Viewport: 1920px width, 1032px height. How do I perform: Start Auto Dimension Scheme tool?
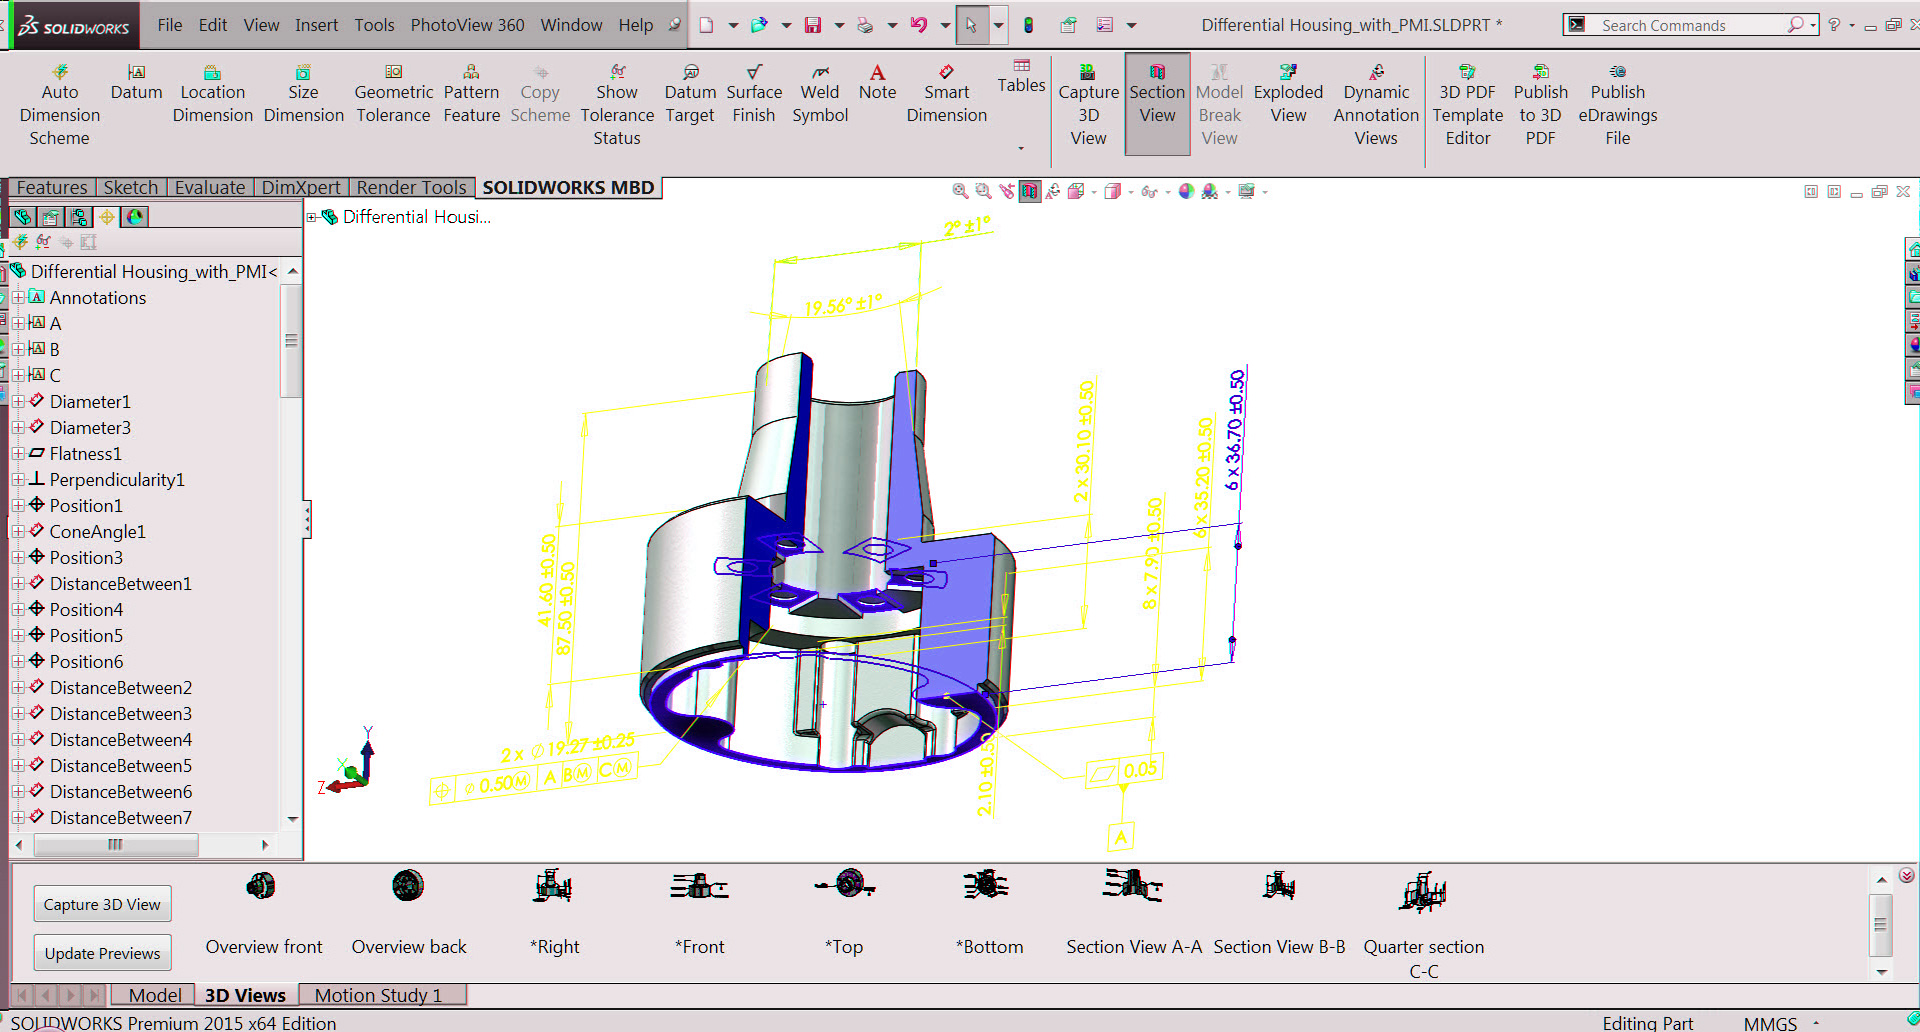60,104
